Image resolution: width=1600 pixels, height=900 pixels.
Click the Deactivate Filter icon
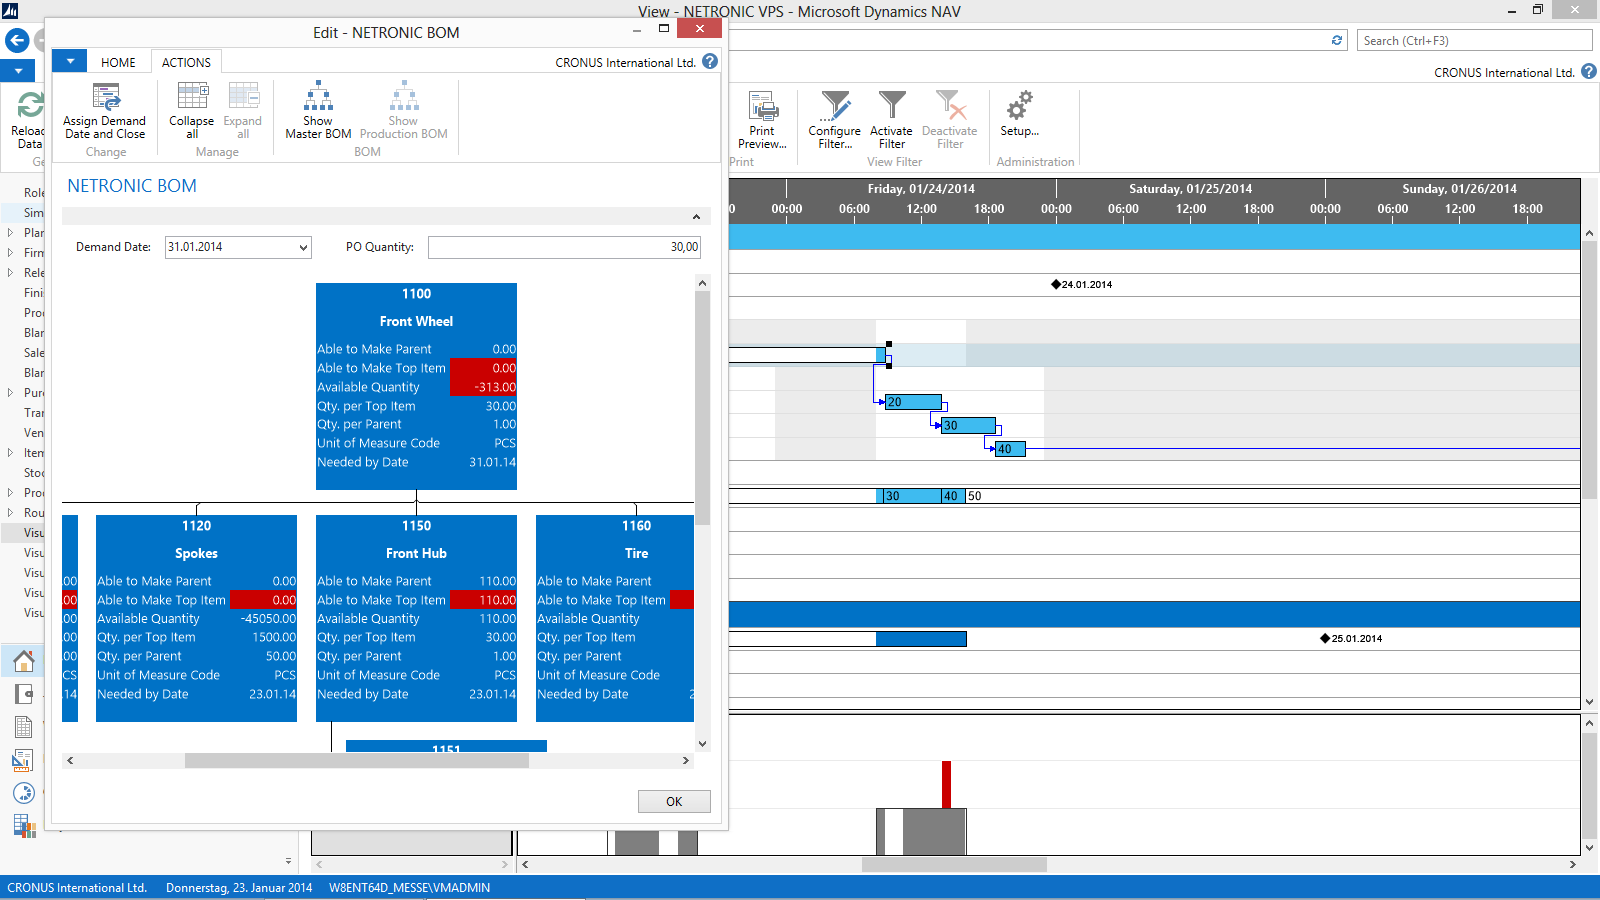(x=950, y=105)
